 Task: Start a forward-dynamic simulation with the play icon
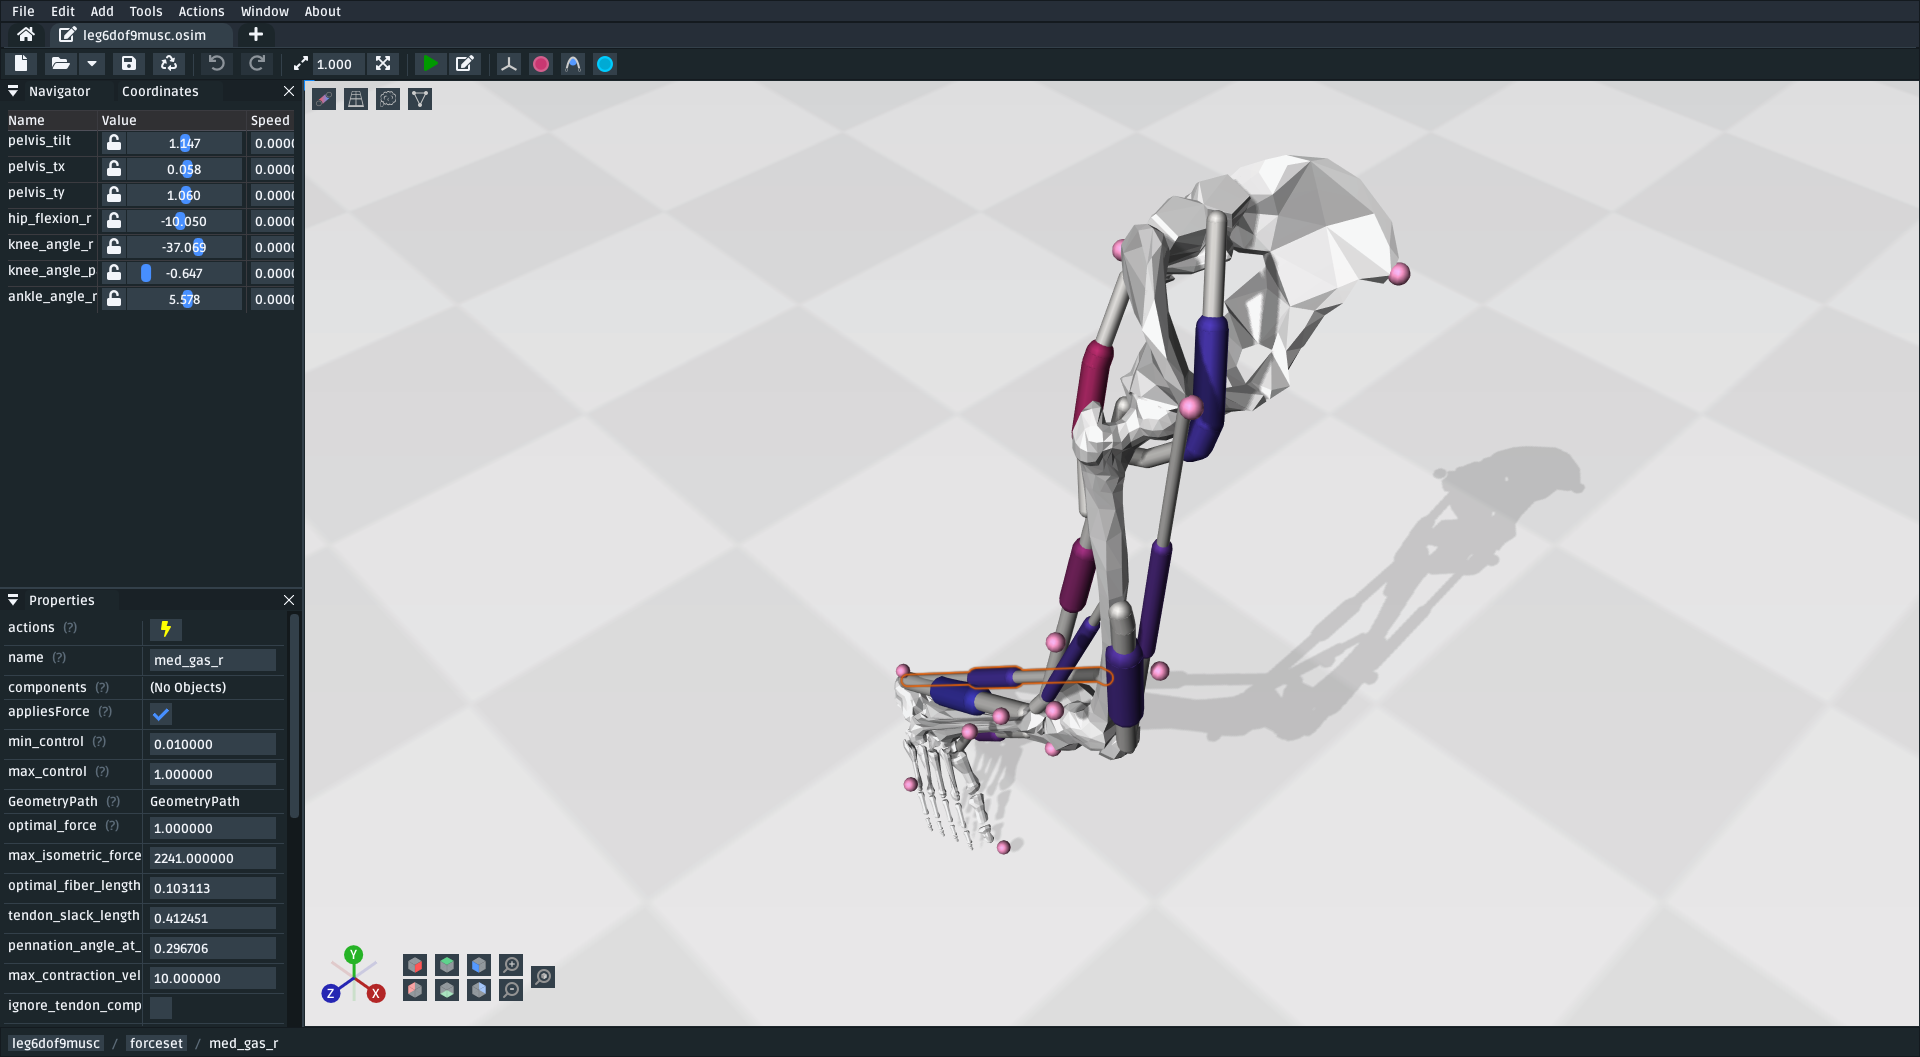click(x=429, y=63)
